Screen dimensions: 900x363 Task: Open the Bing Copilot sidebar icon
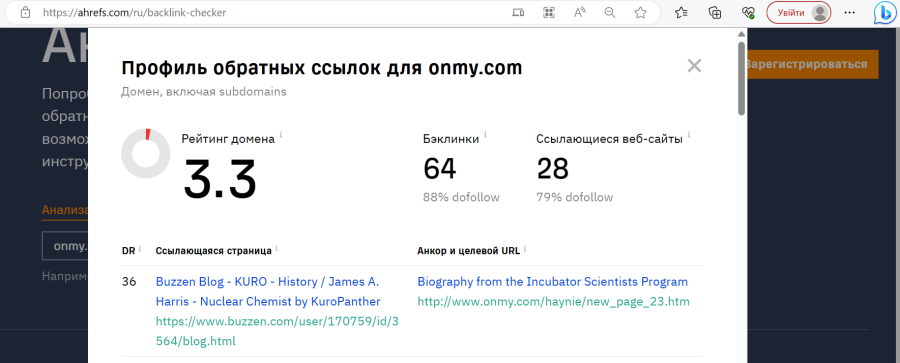(x=885, y=13)
